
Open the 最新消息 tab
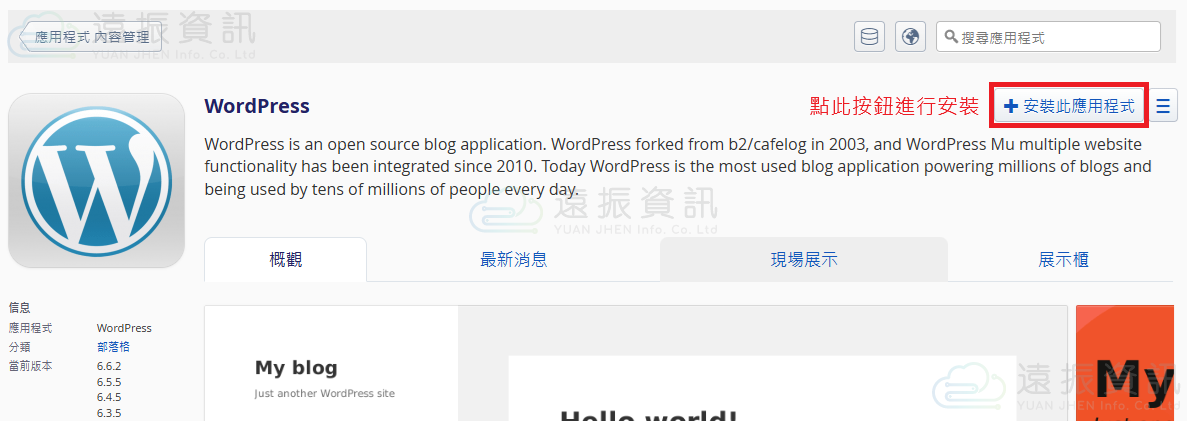(513, 260)
